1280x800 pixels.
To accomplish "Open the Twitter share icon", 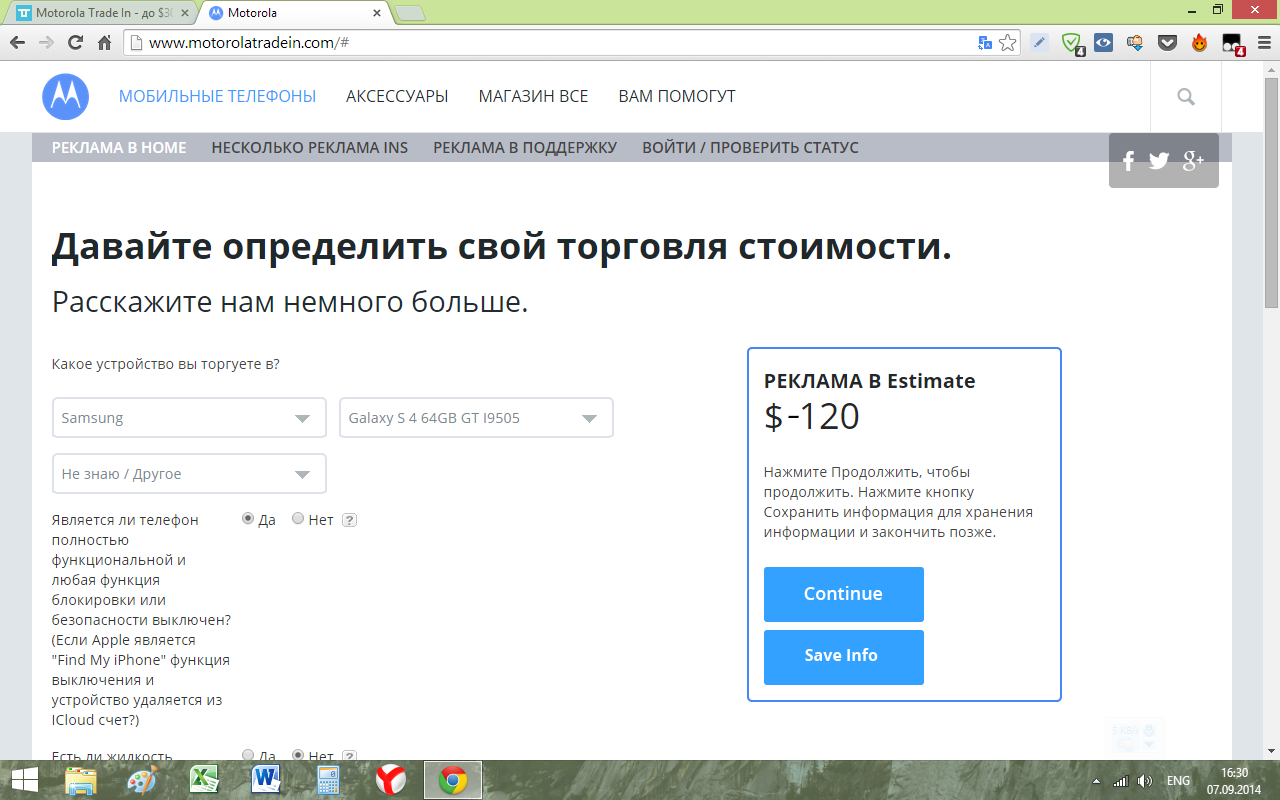I will (1159, 161).
